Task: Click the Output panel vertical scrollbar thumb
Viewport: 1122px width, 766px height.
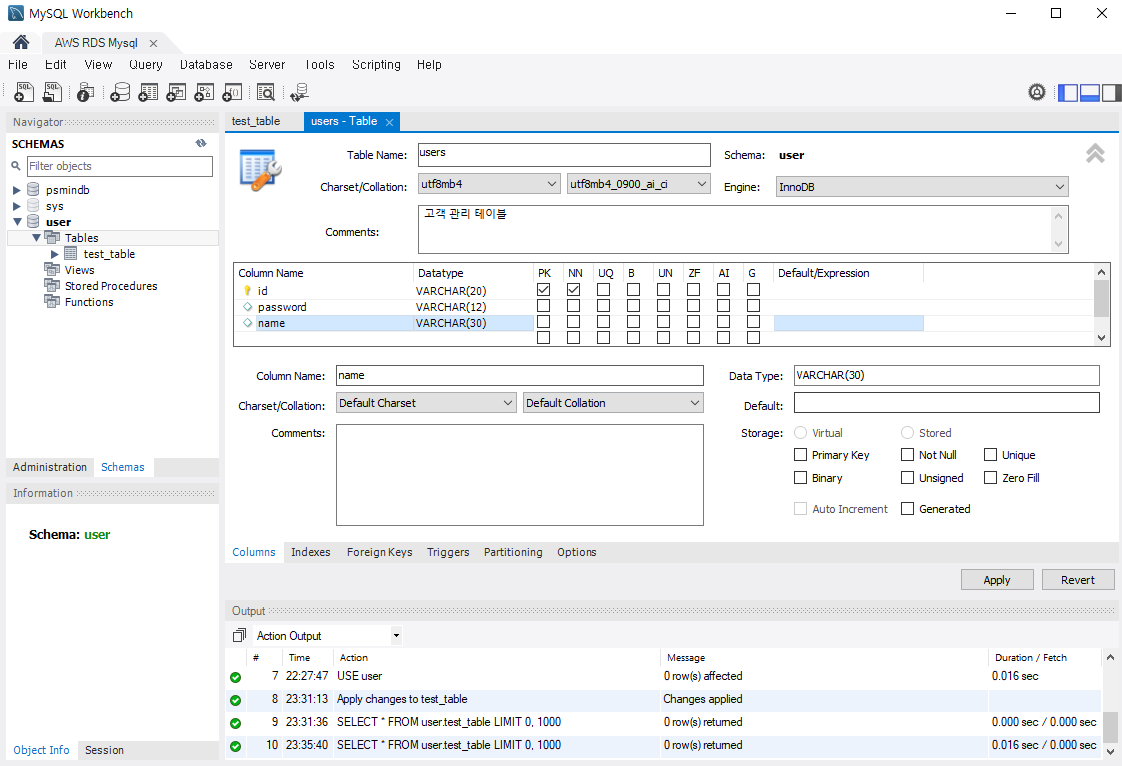Action: 1110,727
